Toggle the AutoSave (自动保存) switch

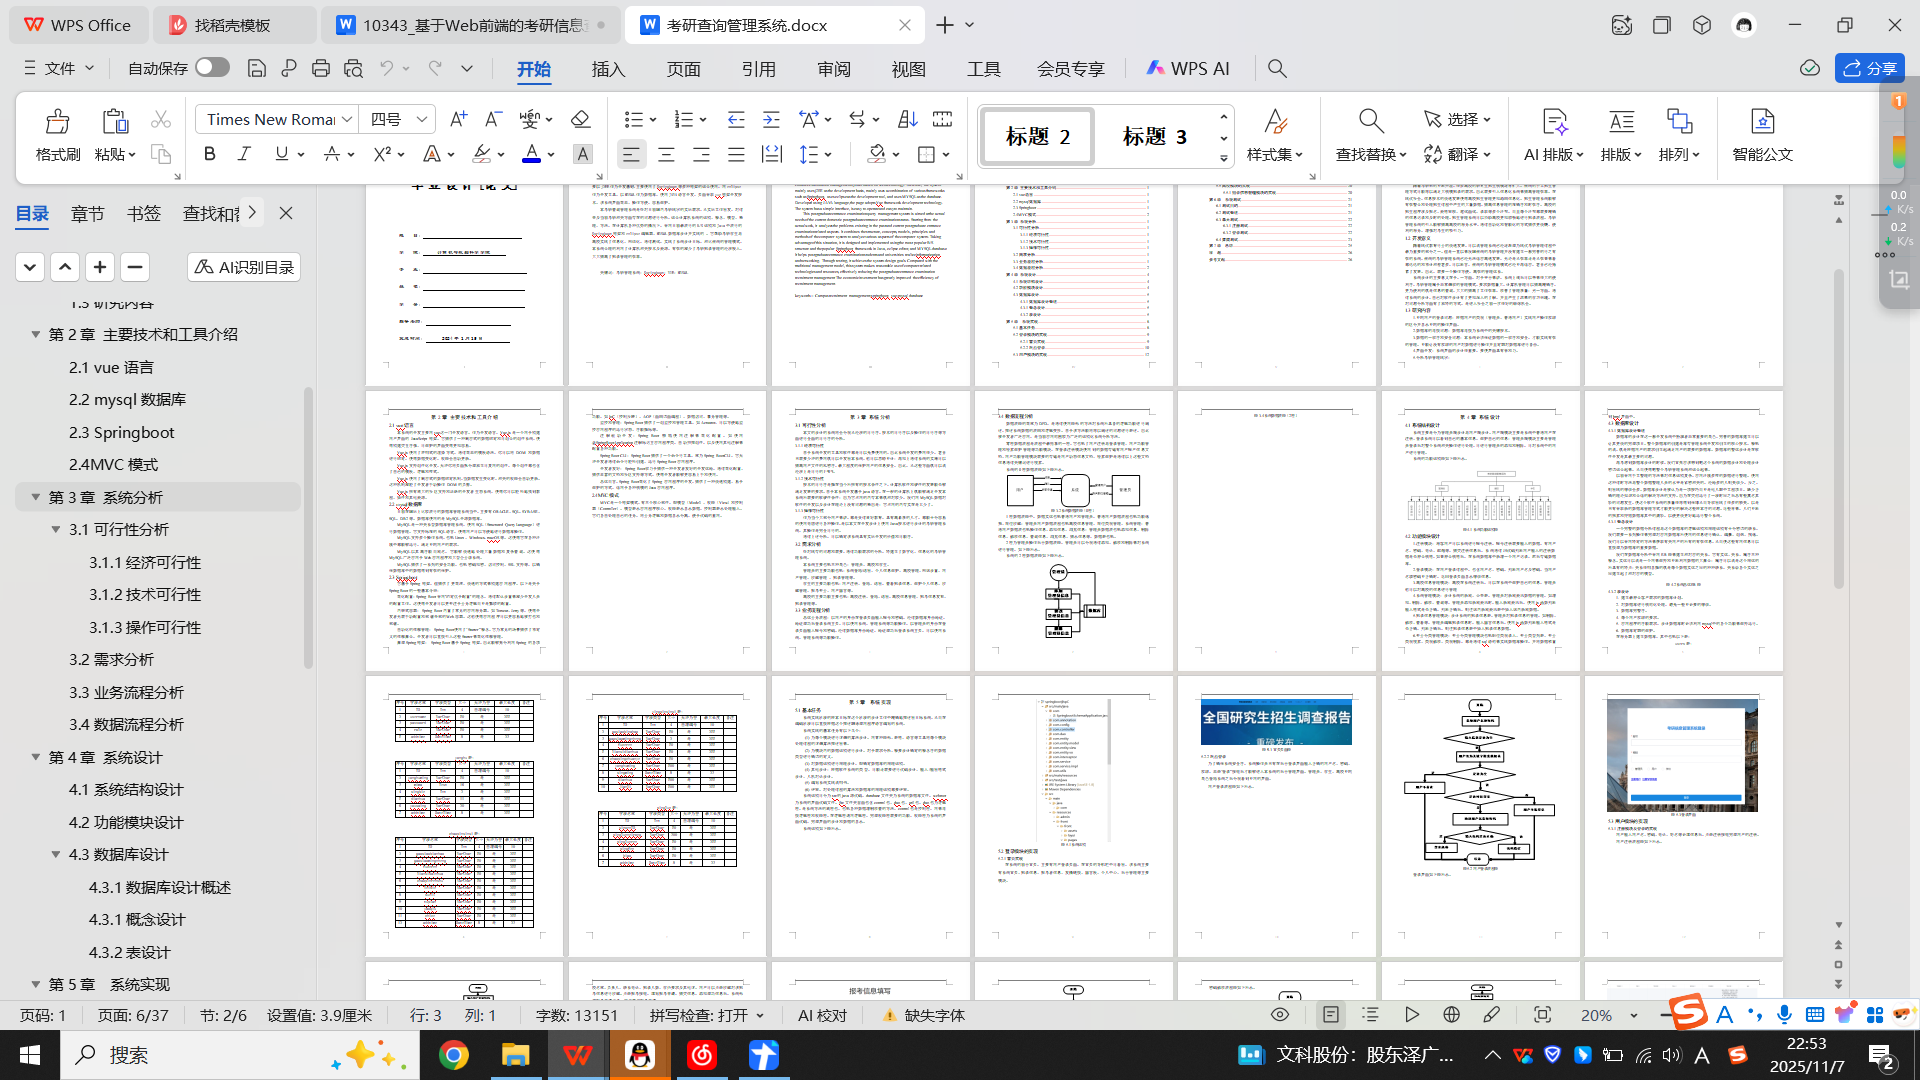(x=212, y=67)
